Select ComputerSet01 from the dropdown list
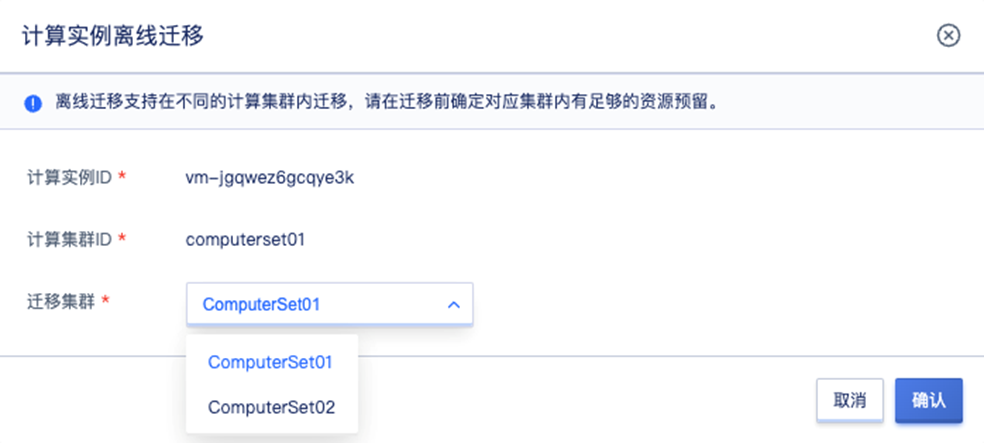 (x=270, y=362)
